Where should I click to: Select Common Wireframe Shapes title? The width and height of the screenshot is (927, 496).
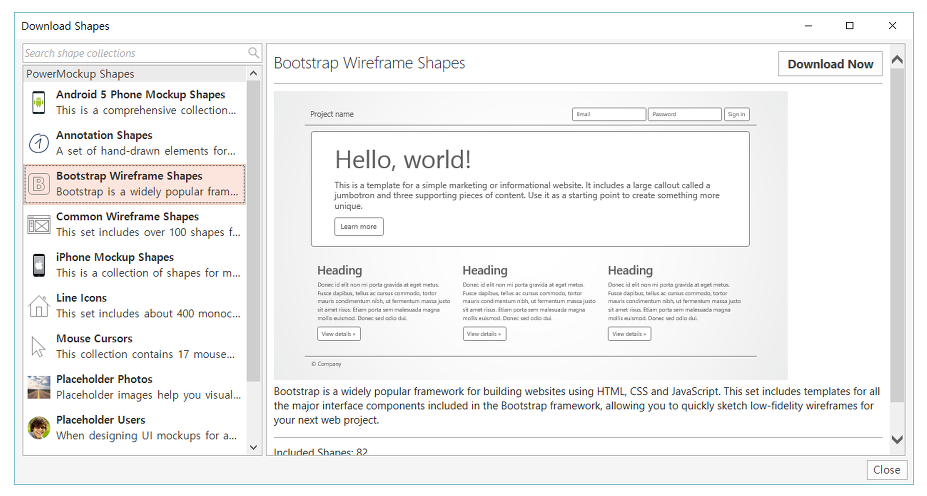click(127, 217)
